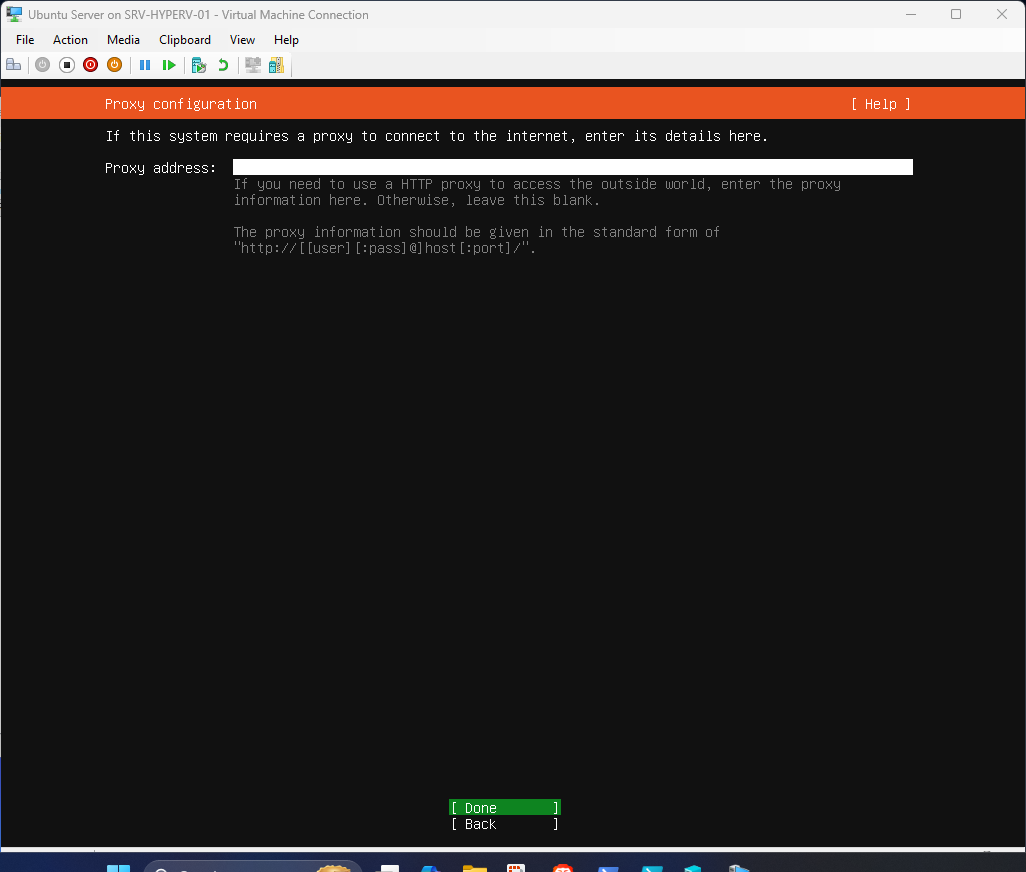Click the Proxy address input field
This screenshot has height=872, width=1026.
[570, 166]
